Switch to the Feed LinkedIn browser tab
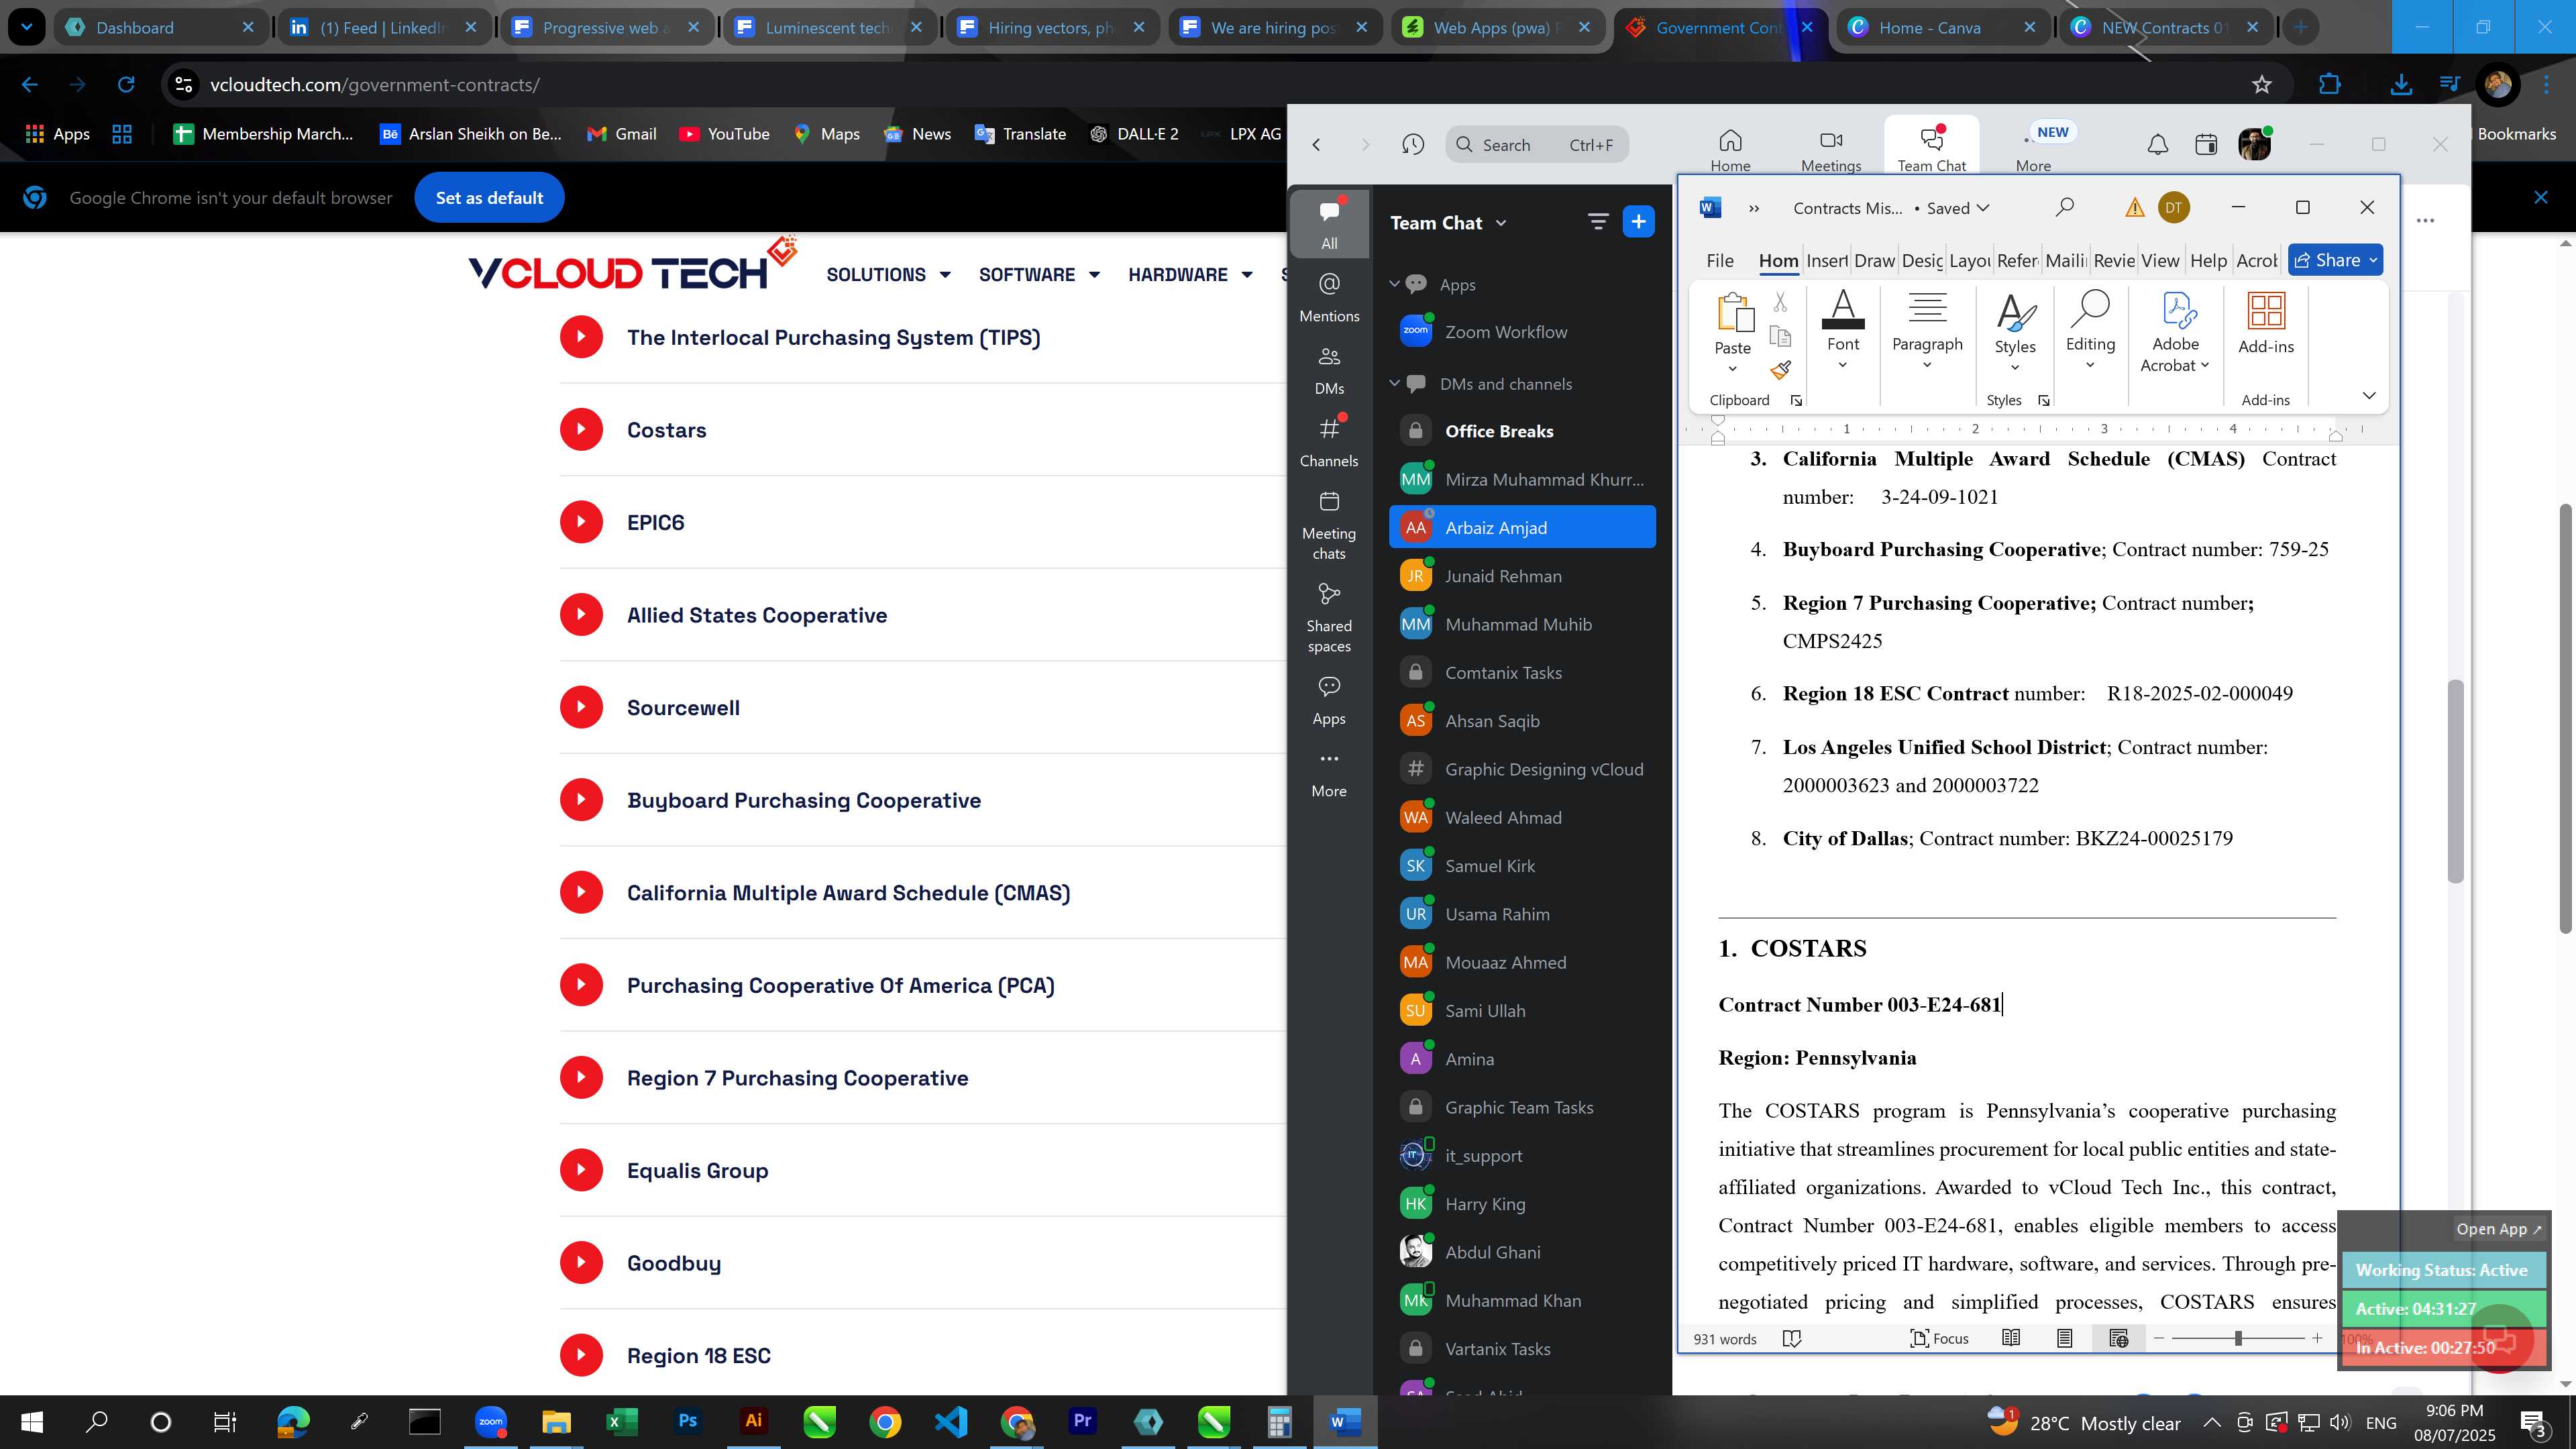Viewport: 2576px width, 1449px height. [383, 27]
